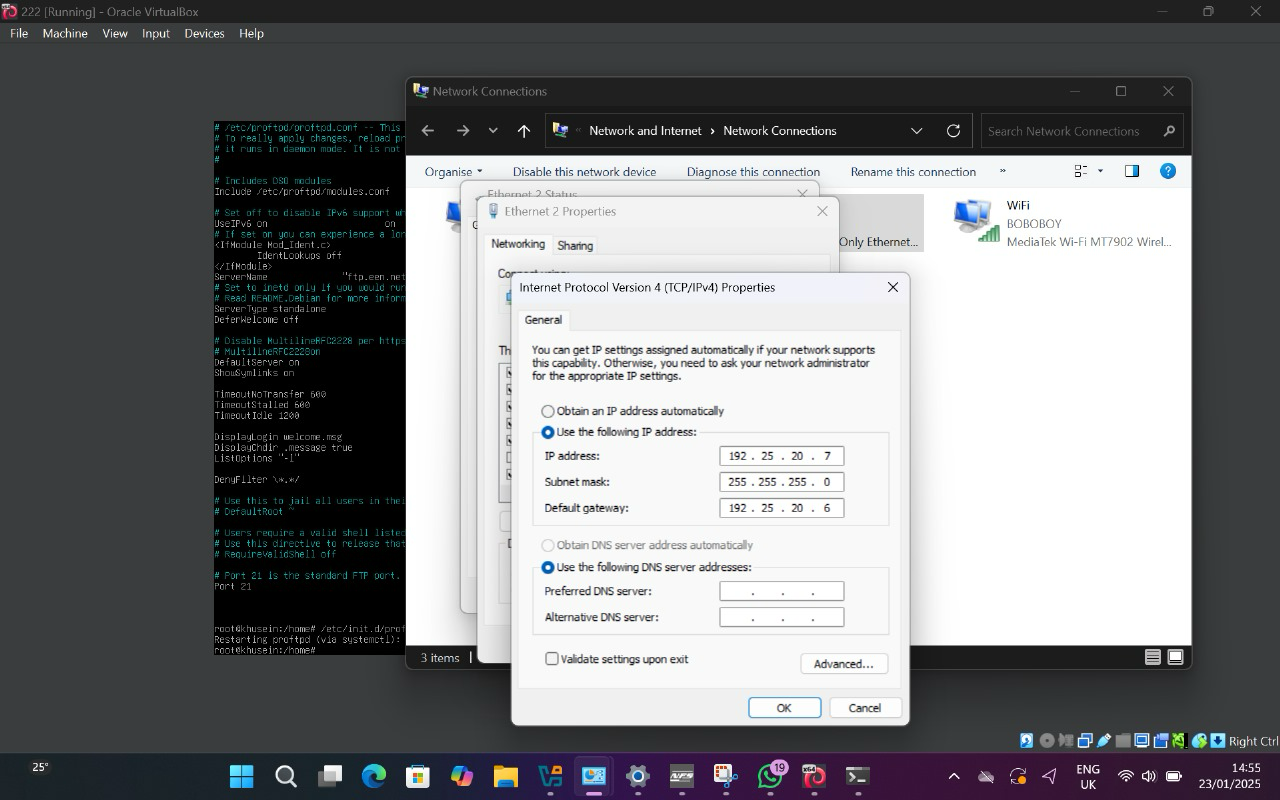This screenshot has width=1280, height=800.
Task: Expand the Organise dropdown menu
Action: click(453, 172)
